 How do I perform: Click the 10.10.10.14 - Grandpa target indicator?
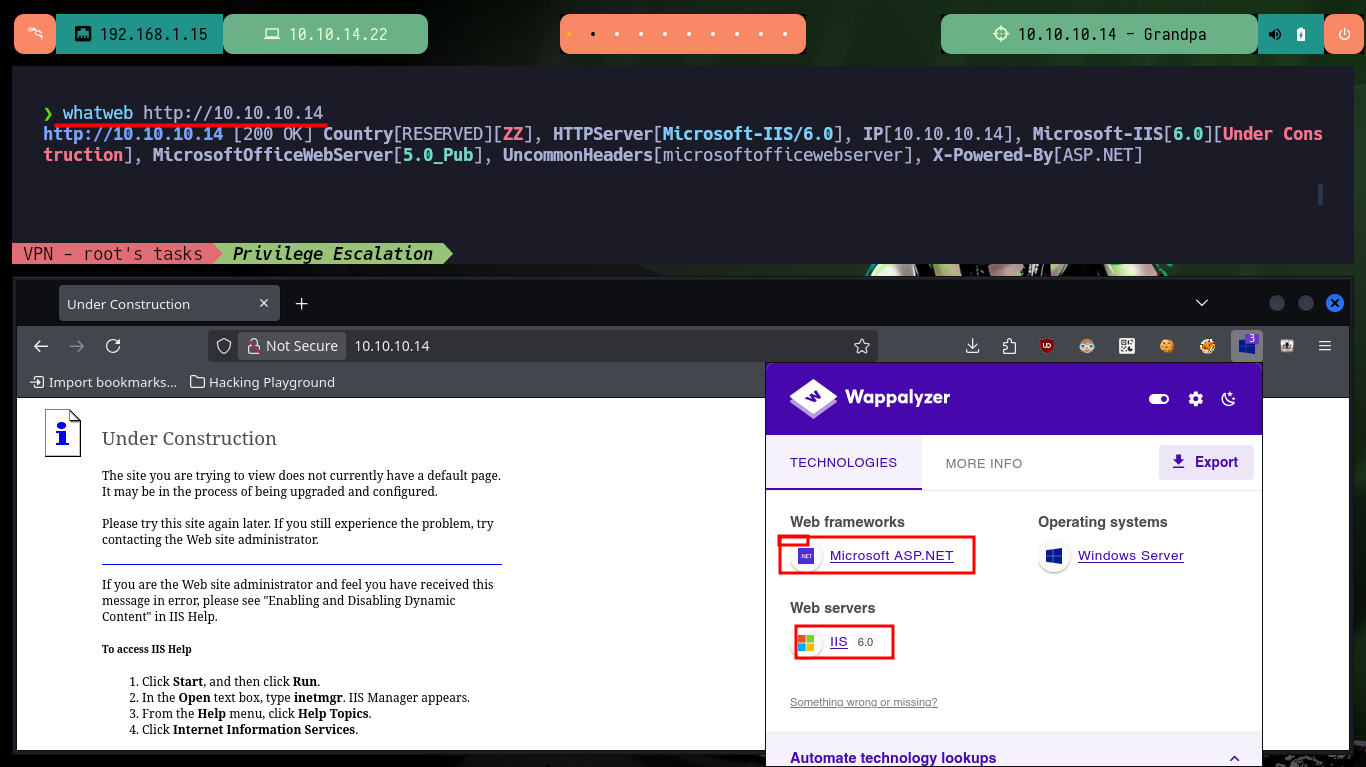(1099, 34)
